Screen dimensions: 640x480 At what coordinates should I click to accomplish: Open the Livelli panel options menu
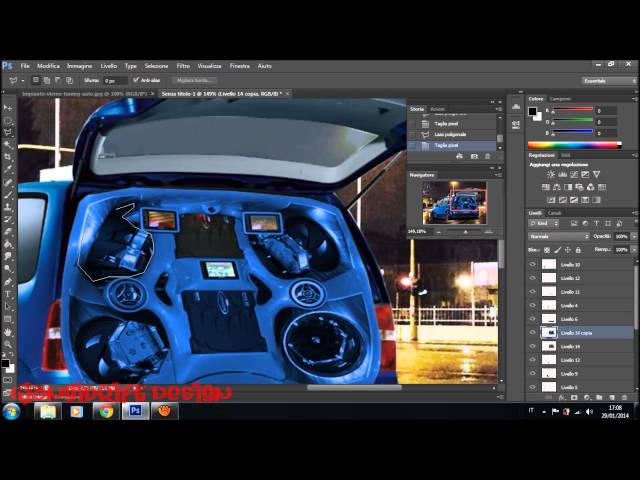point(635,213)
